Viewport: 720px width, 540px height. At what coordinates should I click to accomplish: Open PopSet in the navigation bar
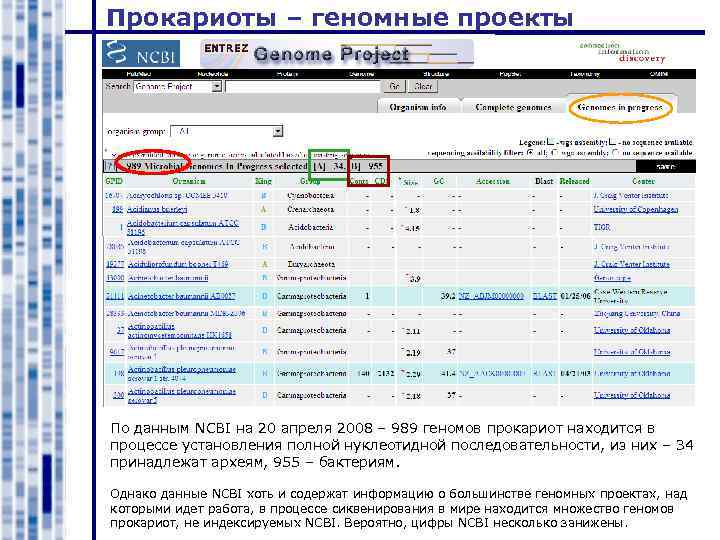510,73
